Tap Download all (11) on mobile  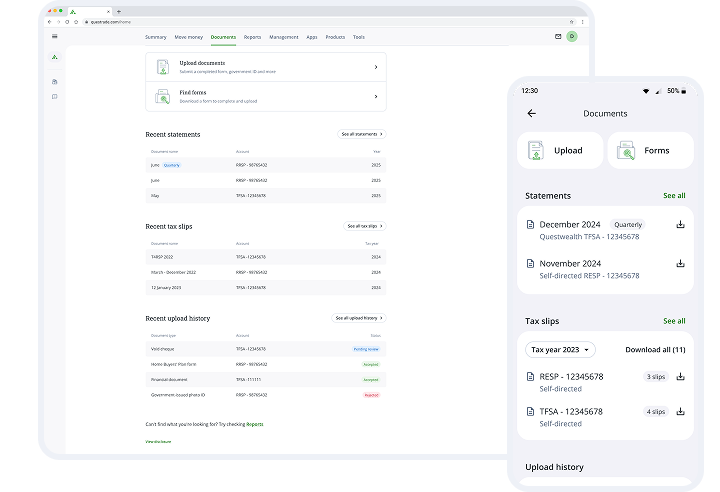pos(655,350)
